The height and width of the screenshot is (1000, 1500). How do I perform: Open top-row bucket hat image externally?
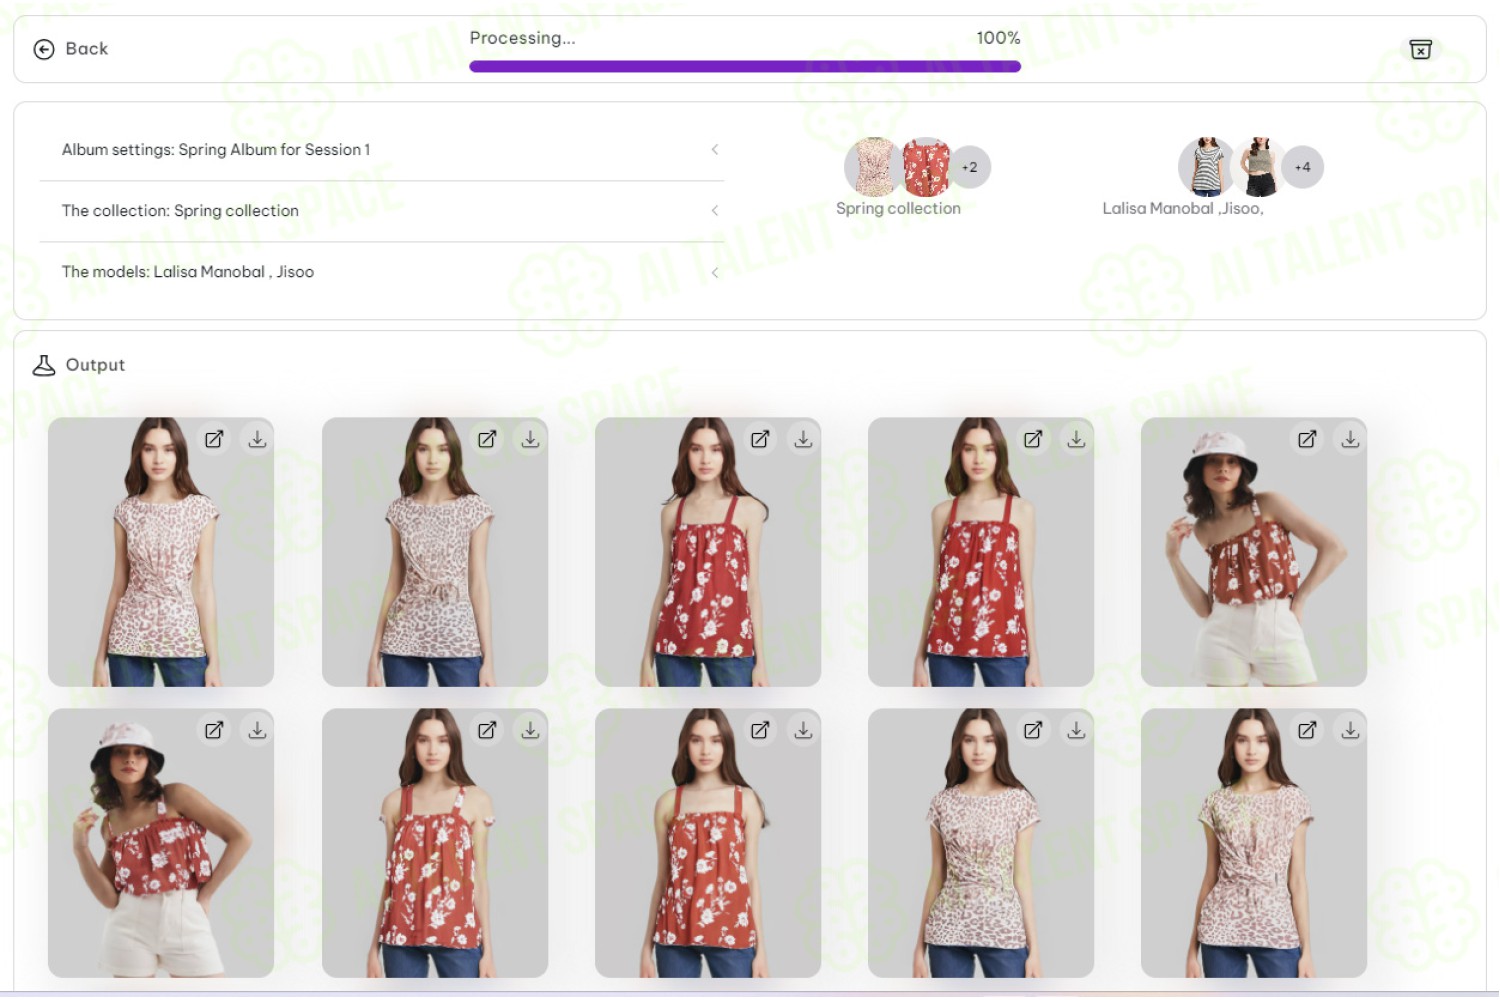tap(1307, 439)
